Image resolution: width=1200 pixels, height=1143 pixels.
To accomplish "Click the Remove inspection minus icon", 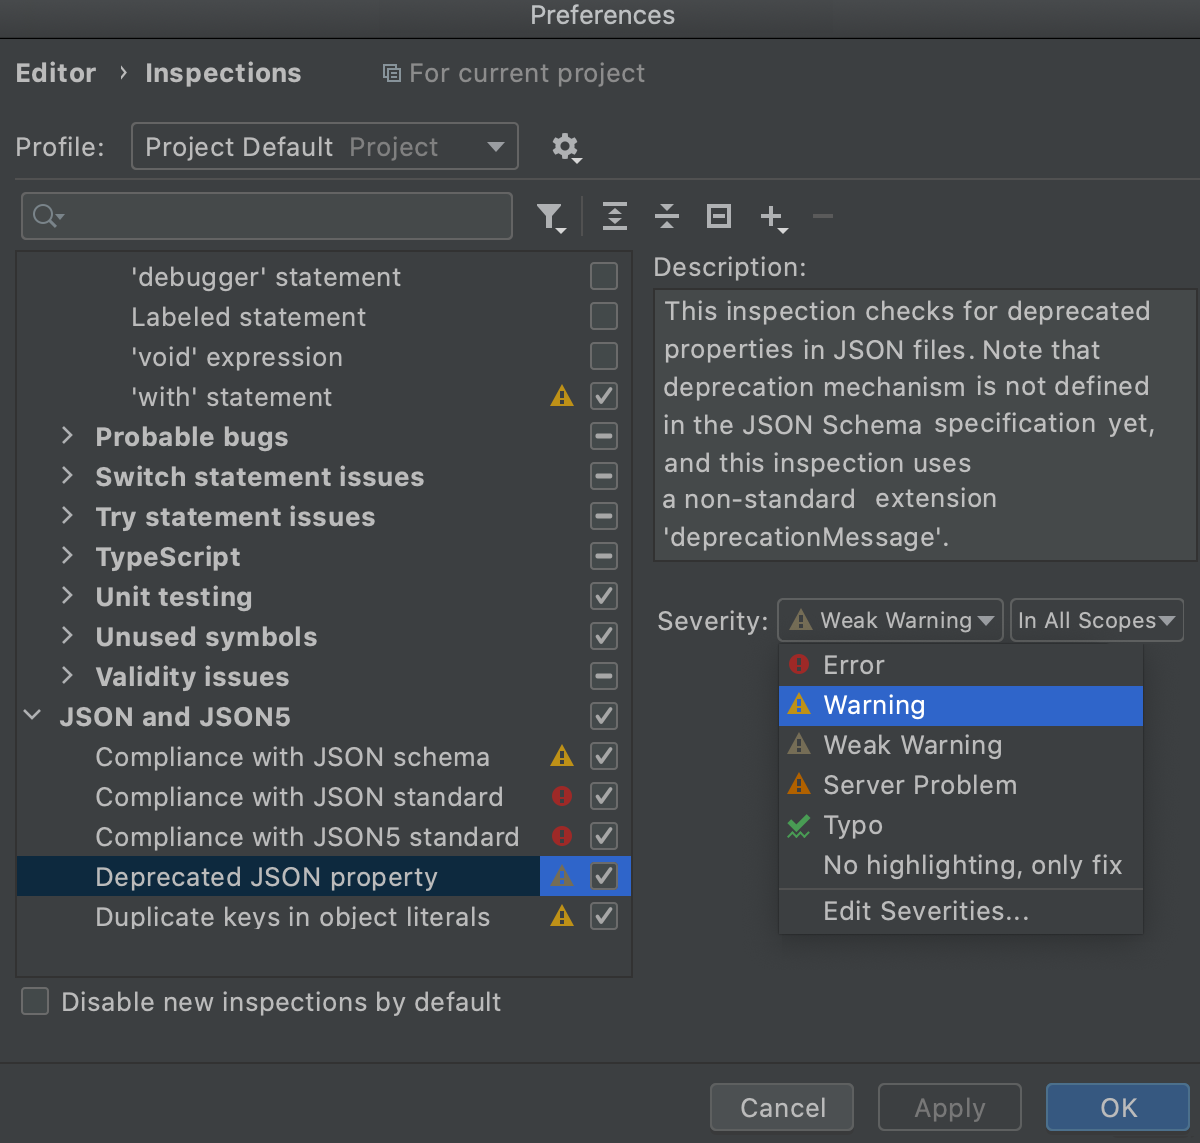I will click(x=823, y=216).
